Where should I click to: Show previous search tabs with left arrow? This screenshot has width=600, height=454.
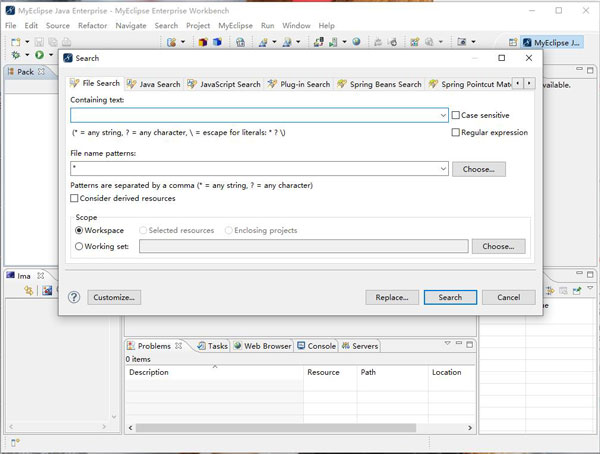point(518,83)
